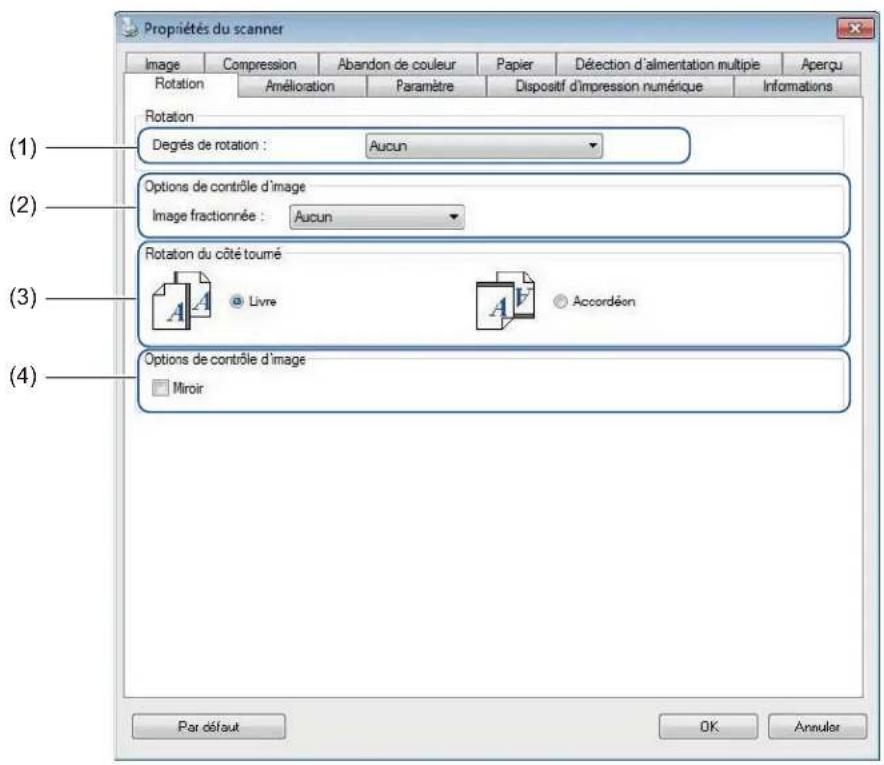The width and height of the screenshot is (884, 765).
Task: Click the Miroir label text
Action: tap(188, 388)
